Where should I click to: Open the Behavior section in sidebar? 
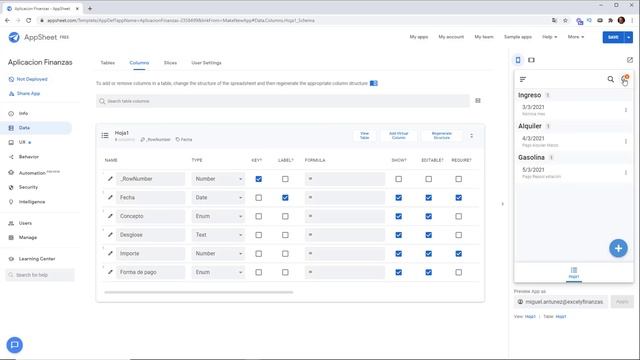[29, 157]
